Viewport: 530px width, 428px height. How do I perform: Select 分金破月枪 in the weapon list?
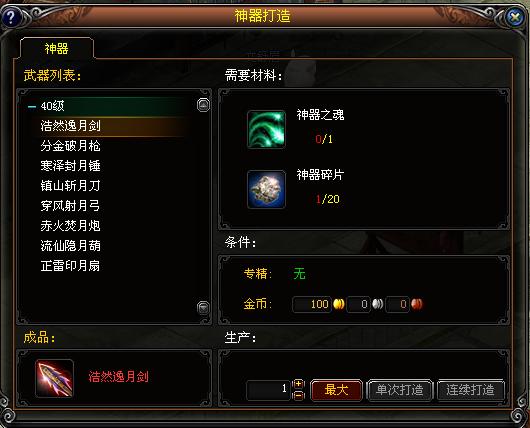(x=71, y=146)
